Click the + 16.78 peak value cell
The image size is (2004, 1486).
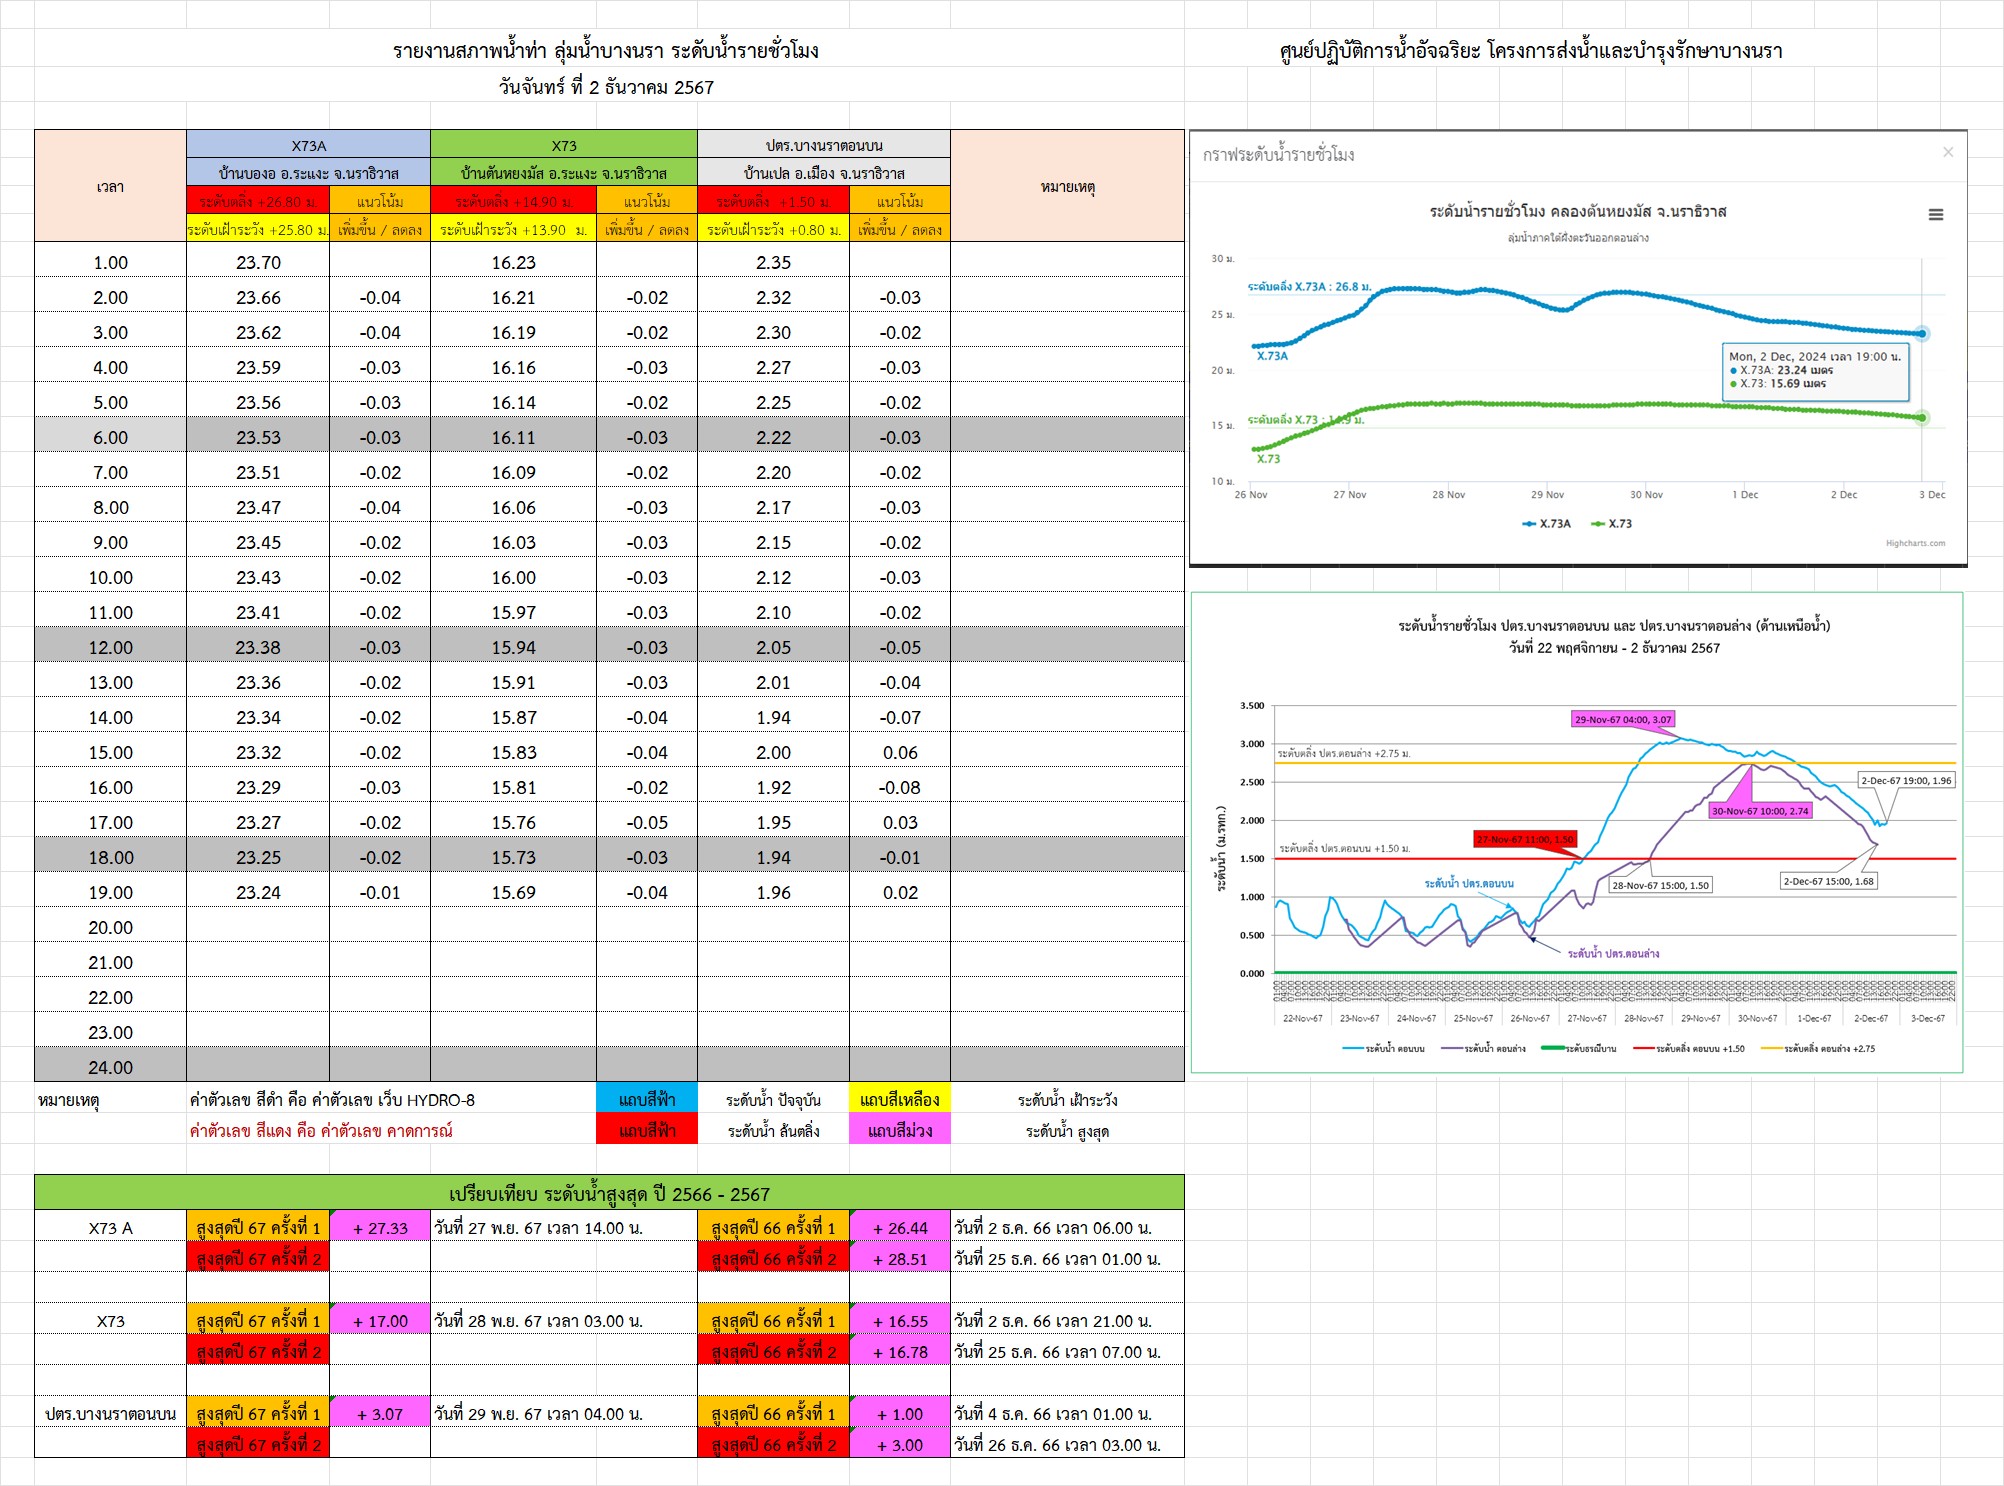[x=900, y=1351]
